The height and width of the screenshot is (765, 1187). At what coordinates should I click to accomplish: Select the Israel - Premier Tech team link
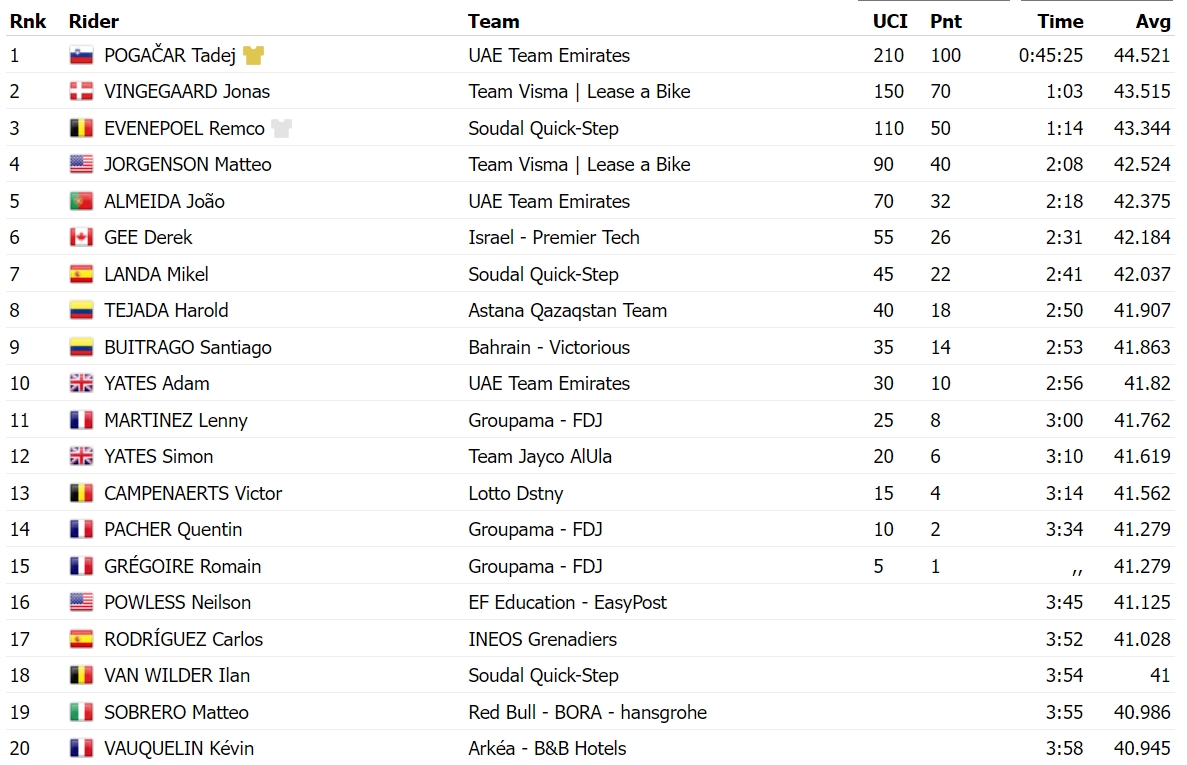pos(554,238)
